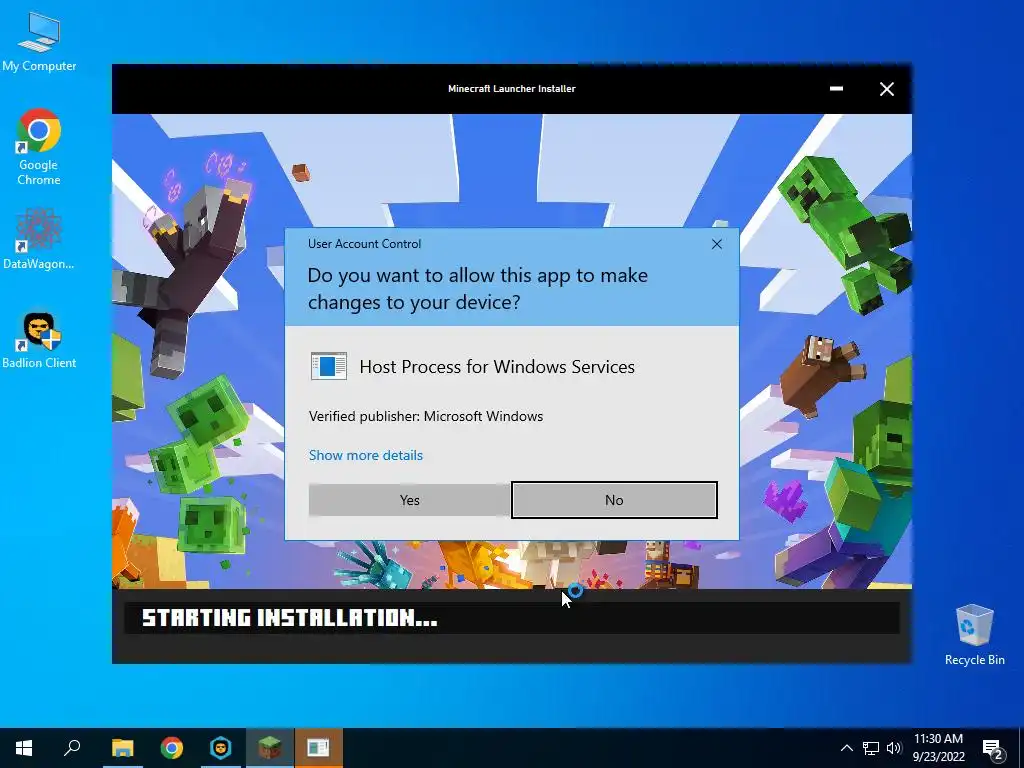Click Yes in User Account Control dialog
The image size is (1024, 768).
[409, 500]
